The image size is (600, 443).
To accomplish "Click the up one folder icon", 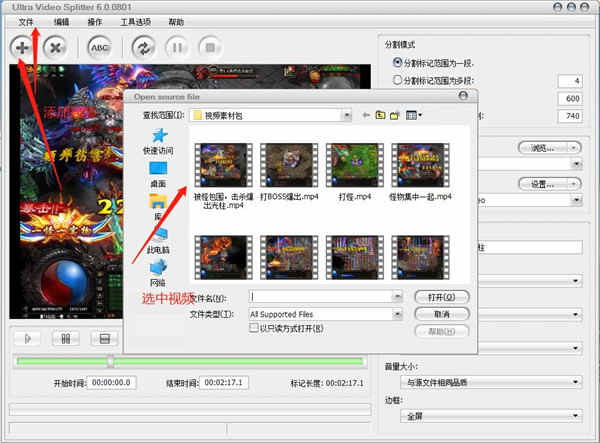I will click(x=380, y=115).
